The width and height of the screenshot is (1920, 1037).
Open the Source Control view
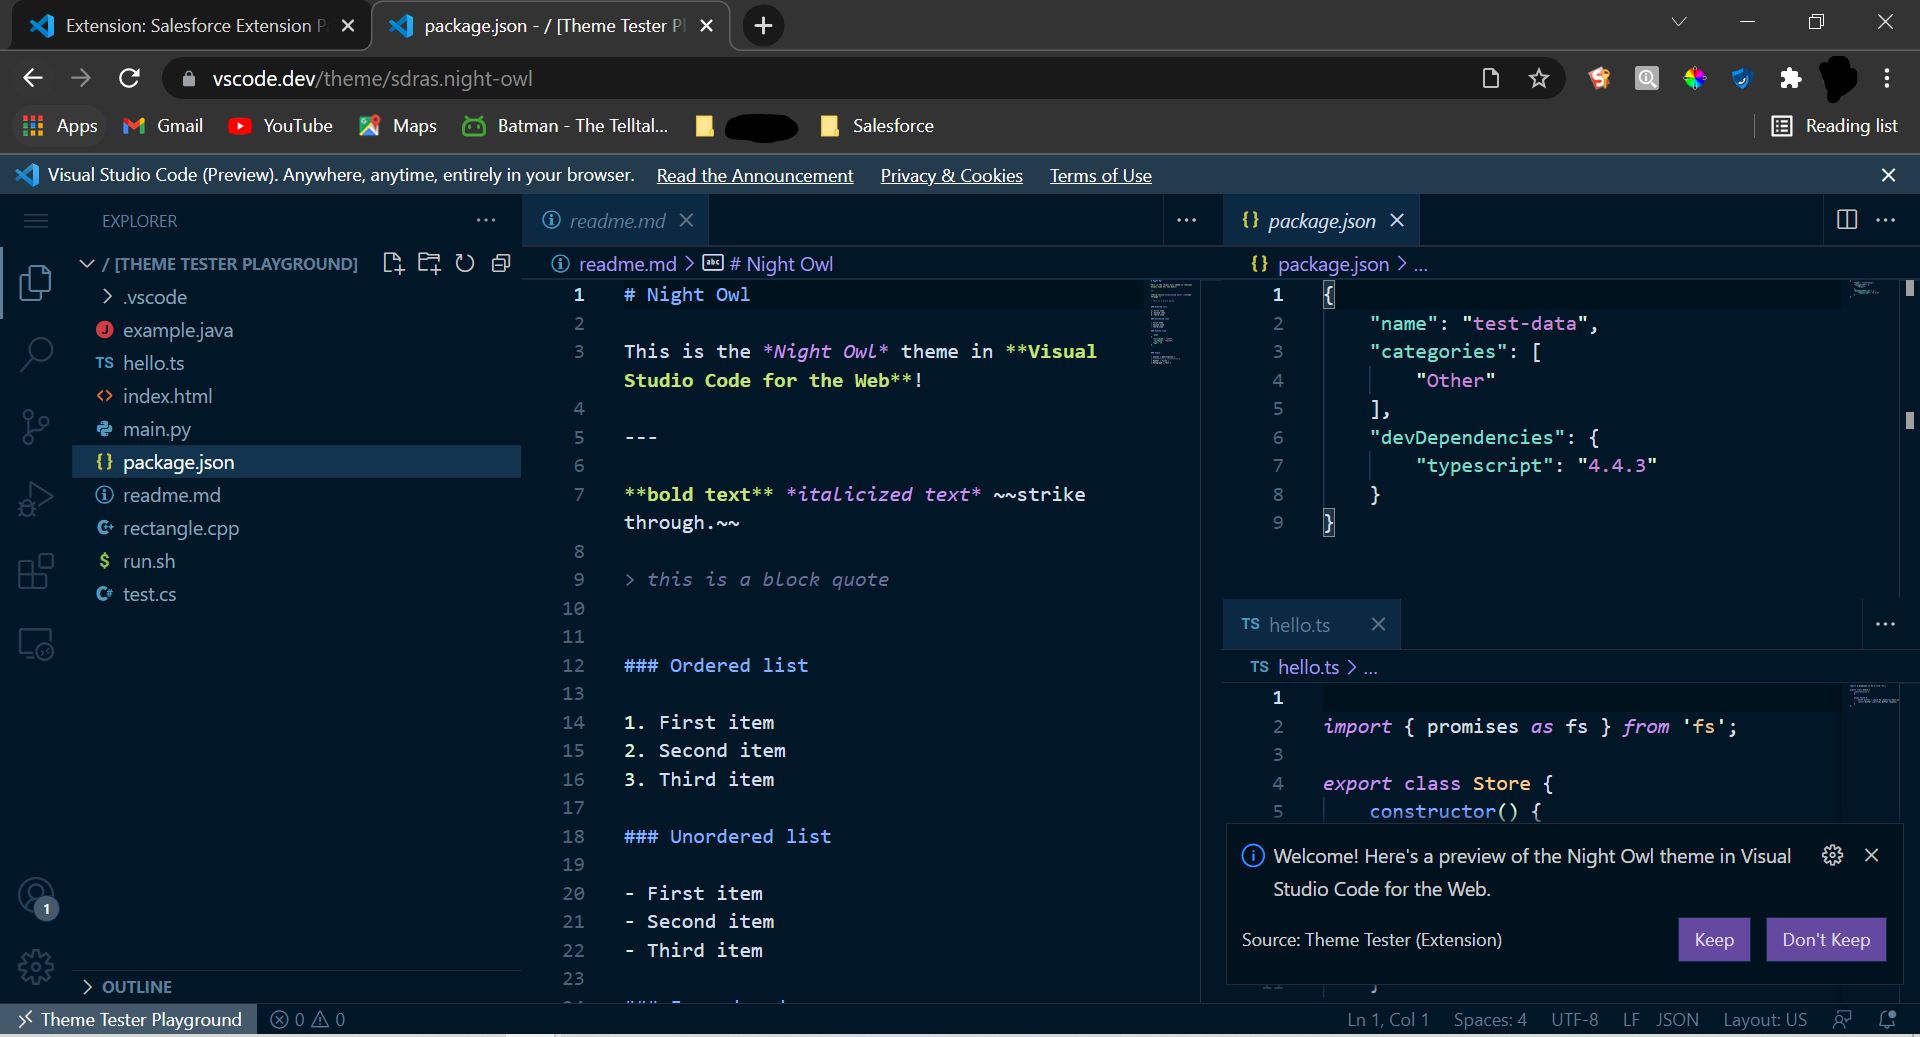tap(36, 426)
